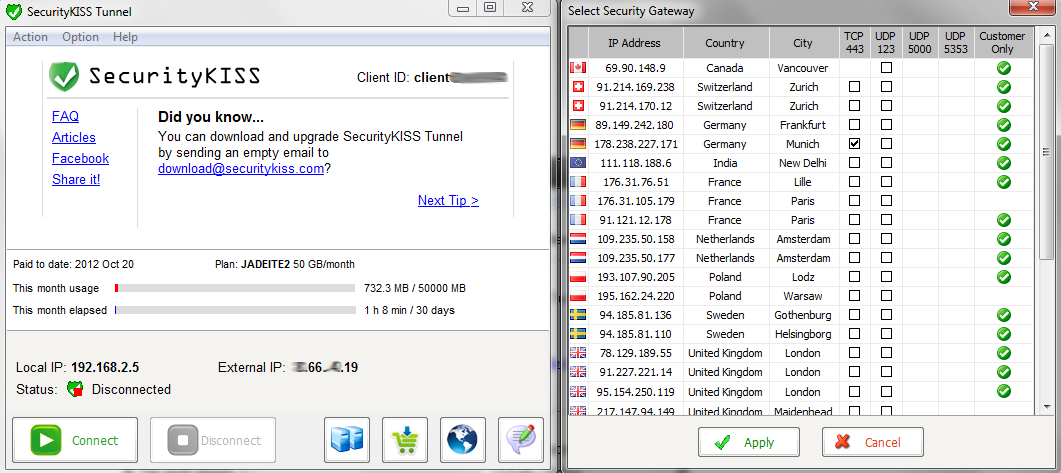Check UDP 123 for New Delhi
This screenshot has height=473, width=1061.
pyautogui.click(x=886, y=163)
